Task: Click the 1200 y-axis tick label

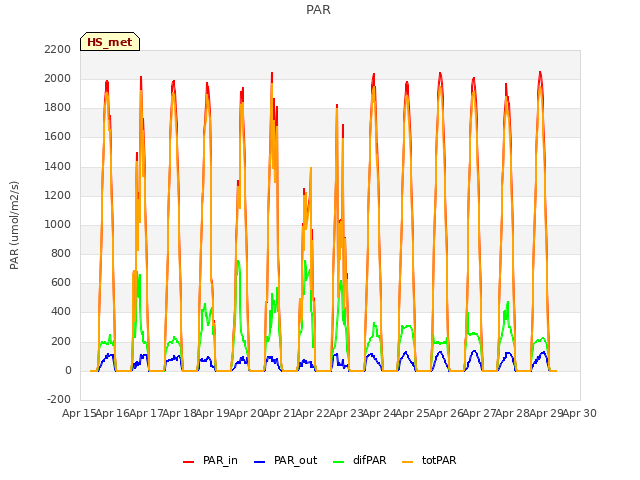Action: coord(58,195)
